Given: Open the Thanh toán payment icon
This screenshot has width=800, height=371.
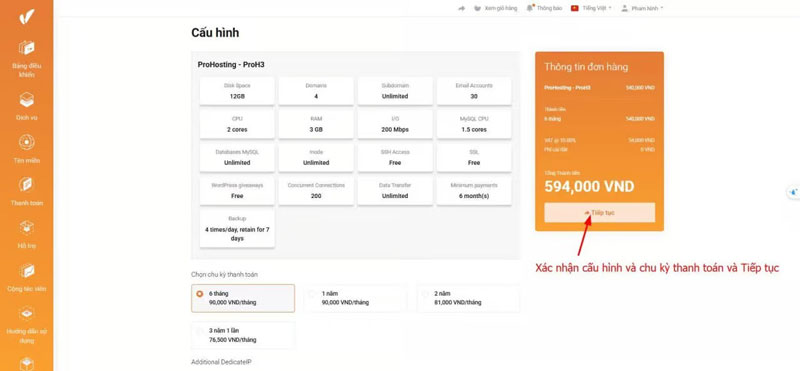Looking at the screenshot, I should tap(27, 185).
